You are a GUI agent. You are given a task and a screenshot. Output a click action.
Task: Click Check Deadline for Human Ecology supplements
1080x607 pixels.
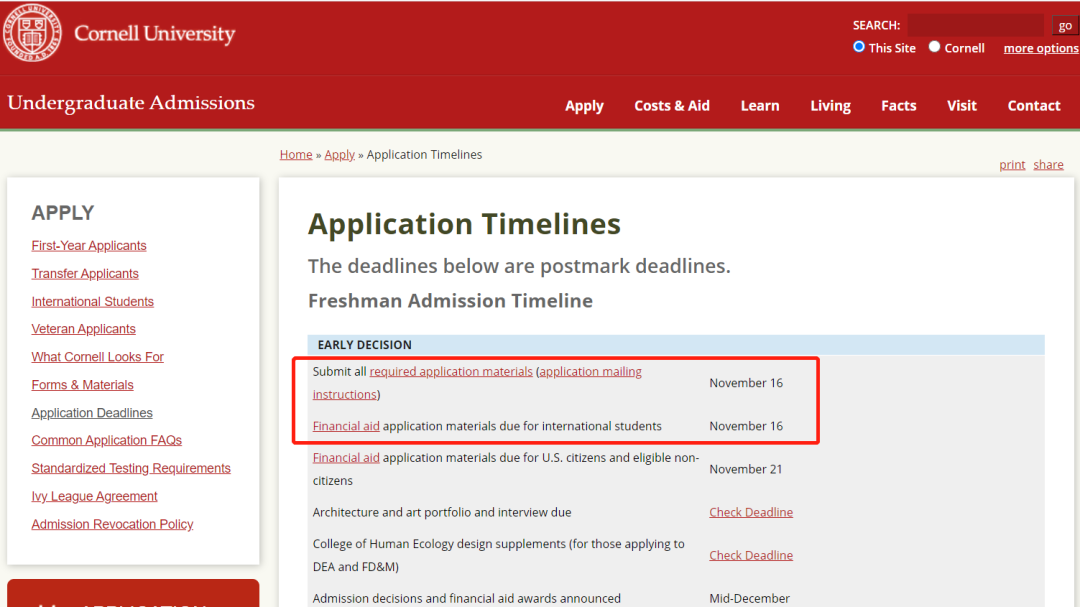pyautogui.click(x=751, y=555)
